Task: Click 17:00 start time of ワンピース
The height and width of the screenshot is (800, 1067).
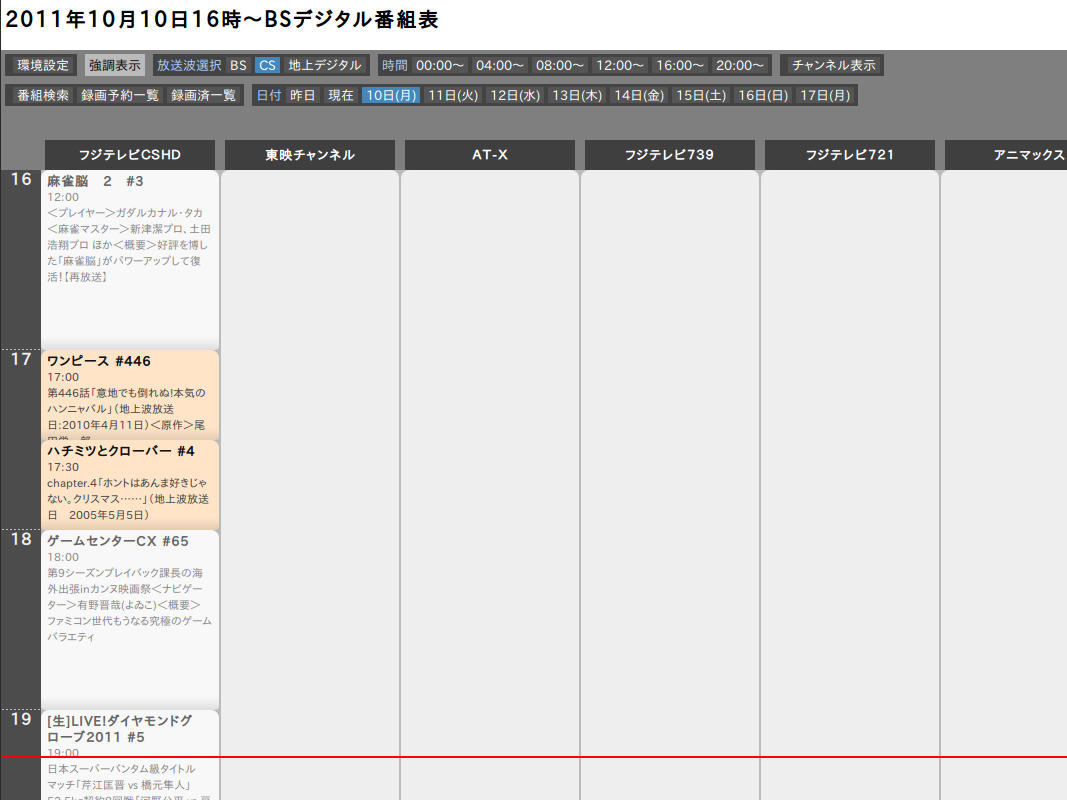Action: coord(63,377)
